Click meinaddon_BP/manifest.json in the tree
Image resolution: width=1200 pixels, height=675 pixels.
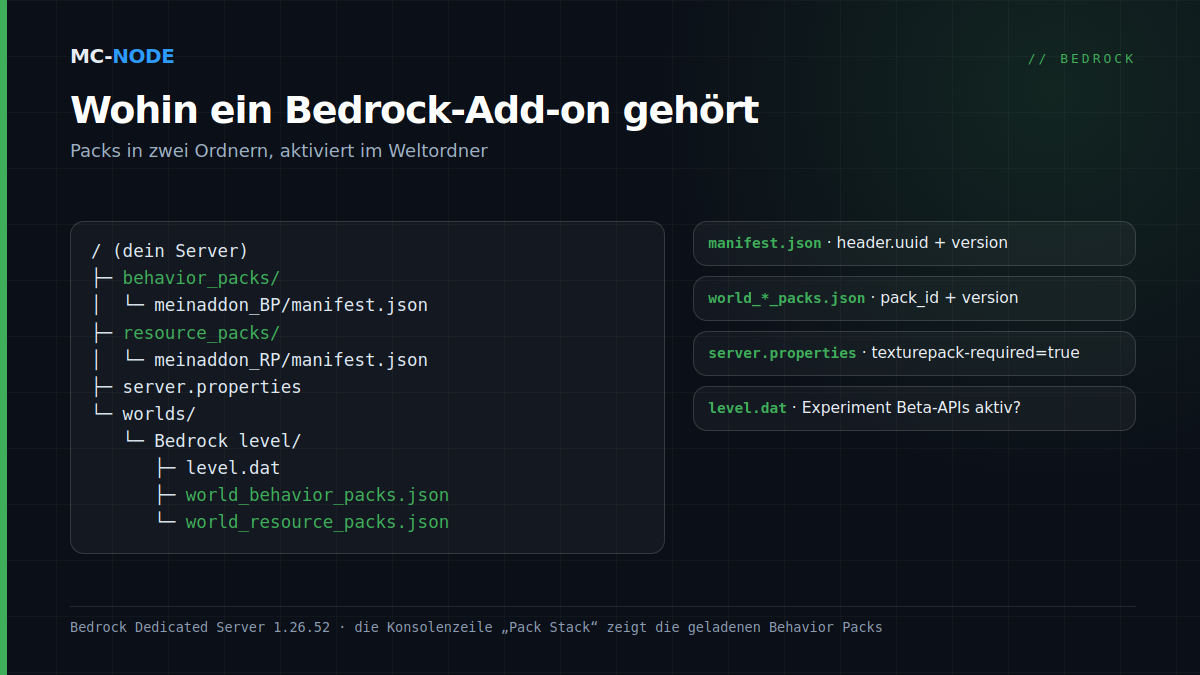291,305
